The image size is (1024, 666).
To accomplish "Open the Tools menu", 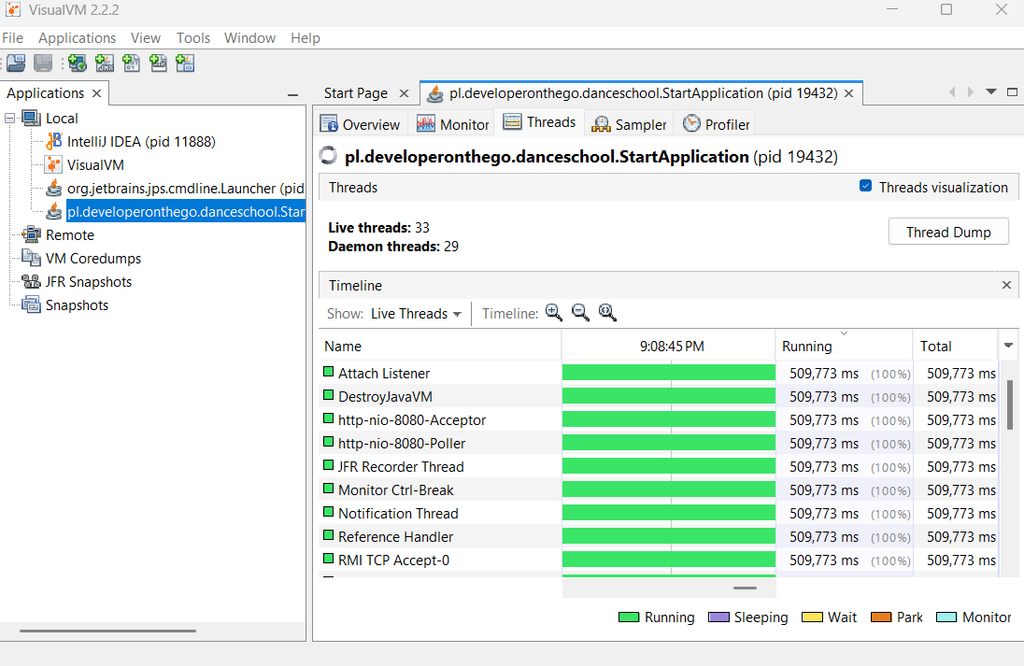I will pos(193,38).
